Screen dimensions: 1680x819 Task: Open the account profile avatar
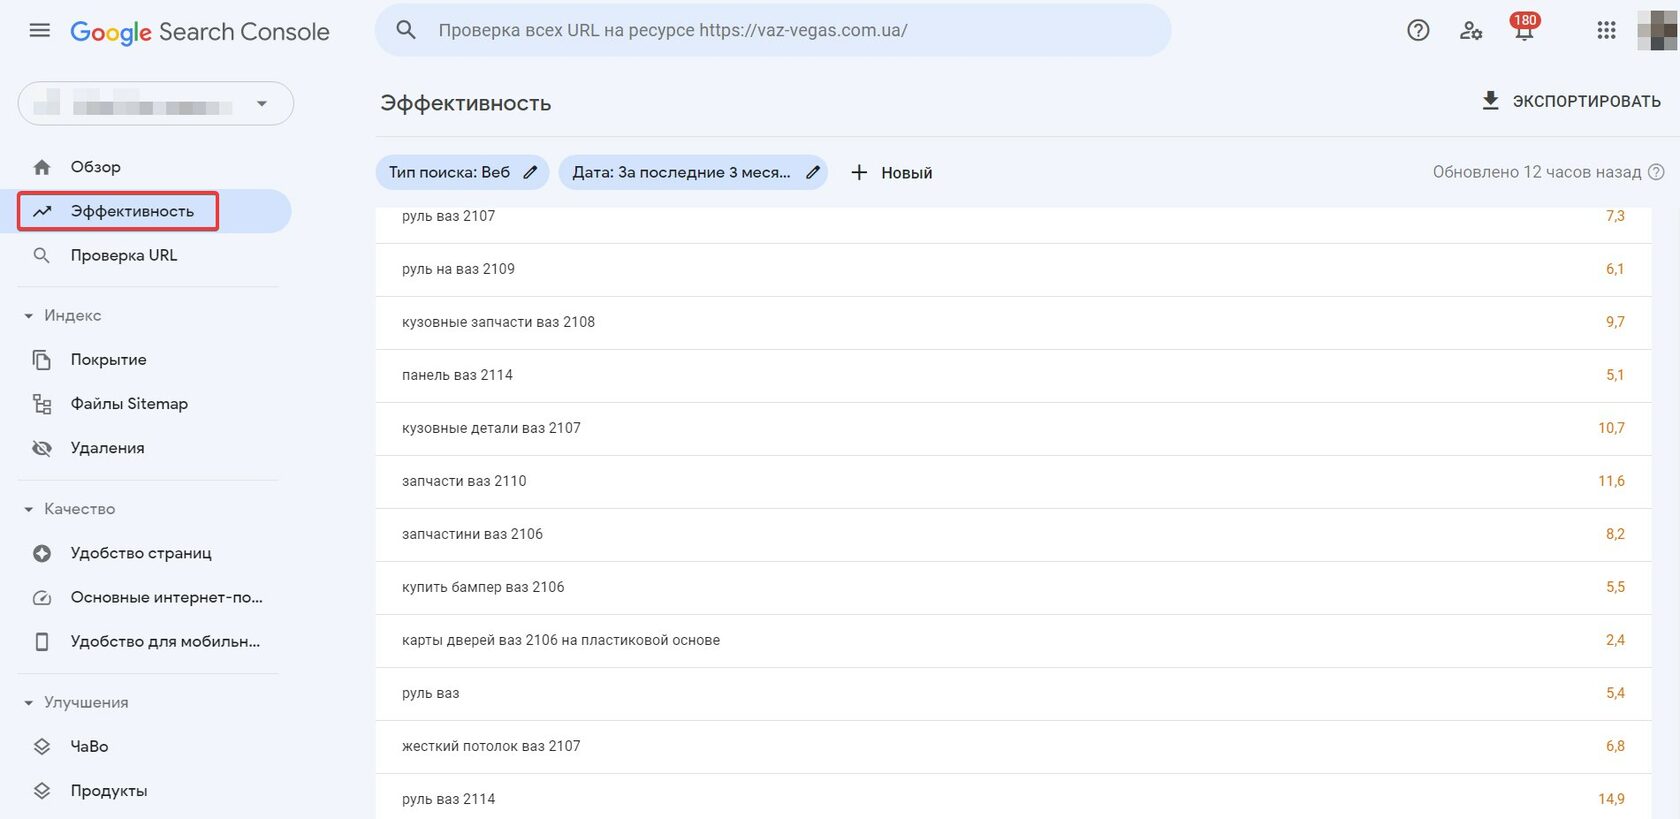coord(1657,30)
